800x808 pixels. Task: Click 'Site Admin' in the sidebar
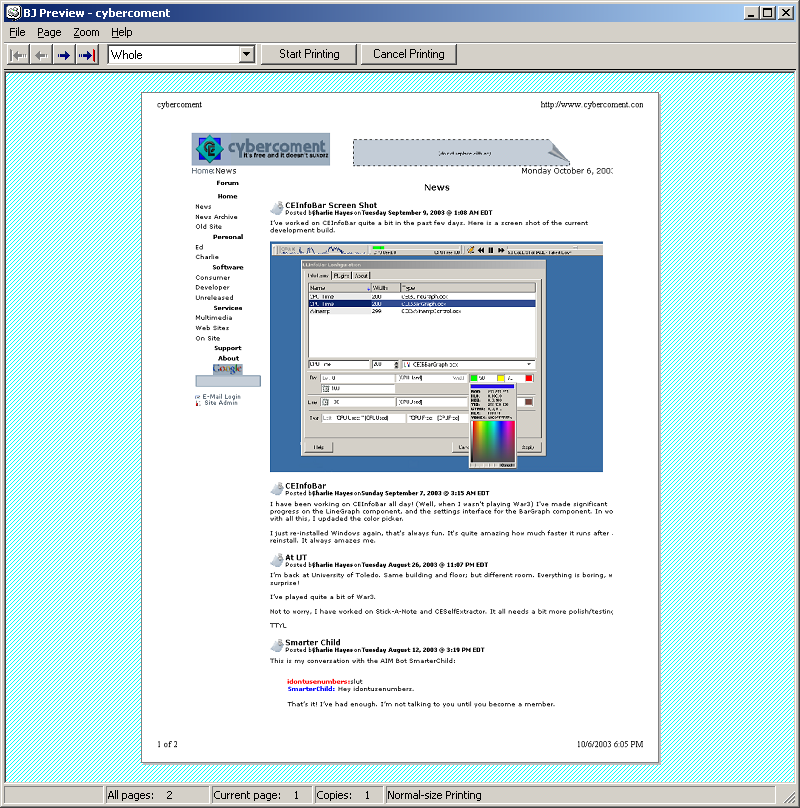221,403
